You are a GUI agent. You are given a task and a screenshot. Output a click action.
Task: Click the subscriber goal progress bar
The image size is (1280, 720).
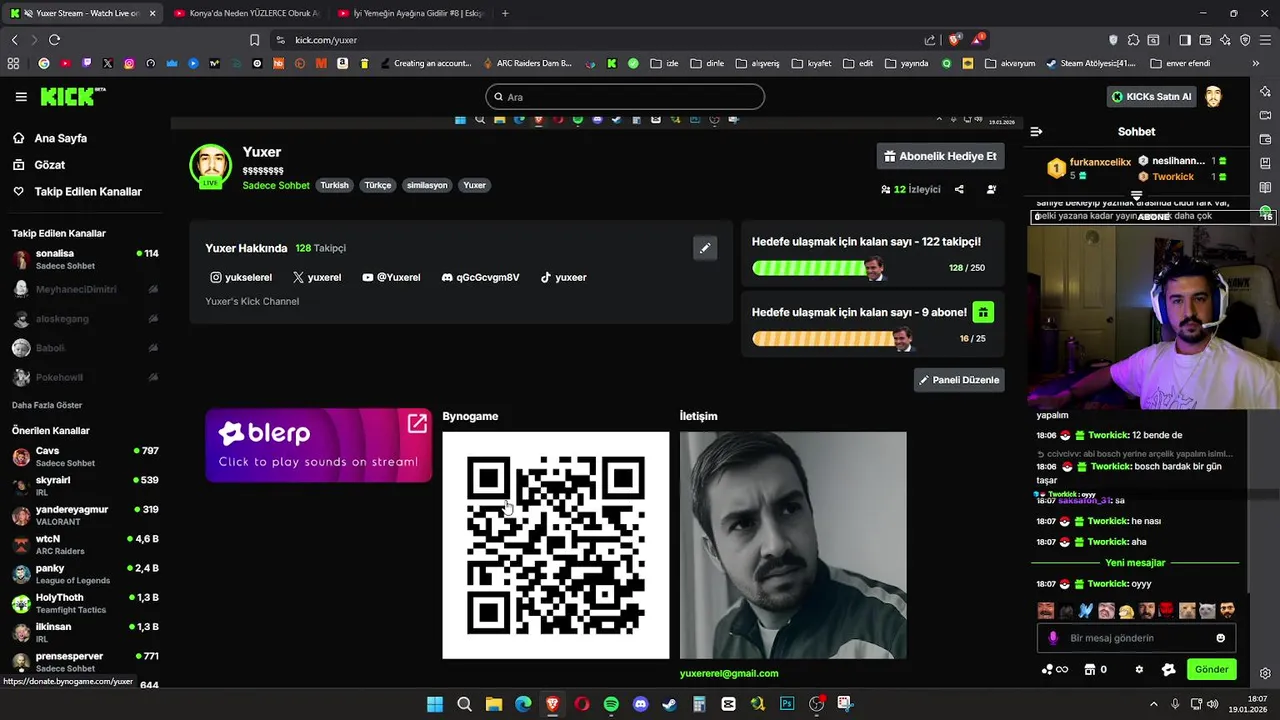coord(832,338)
